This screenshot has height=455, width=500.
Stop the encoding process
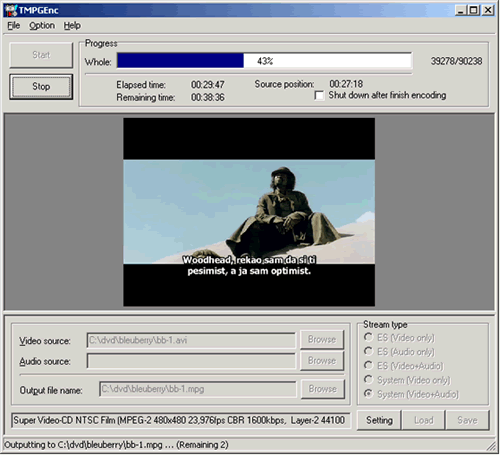click(x=41, y=87)
